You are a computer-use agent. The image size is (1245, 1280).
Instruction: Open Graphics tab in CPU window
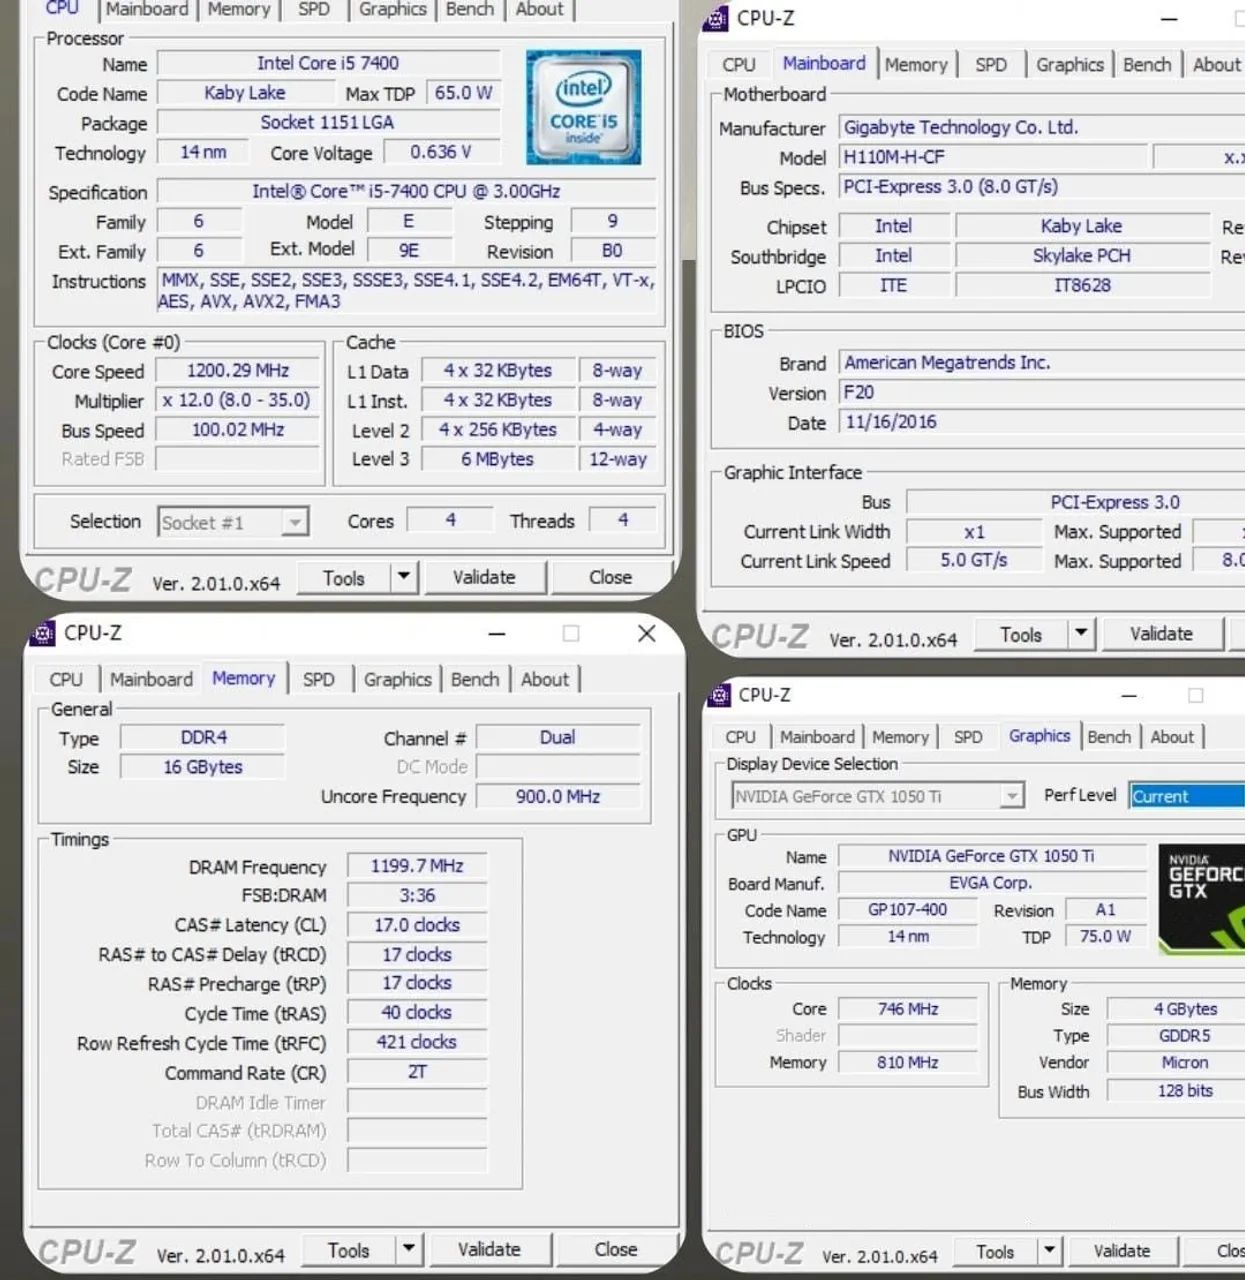tap(392, 9)
